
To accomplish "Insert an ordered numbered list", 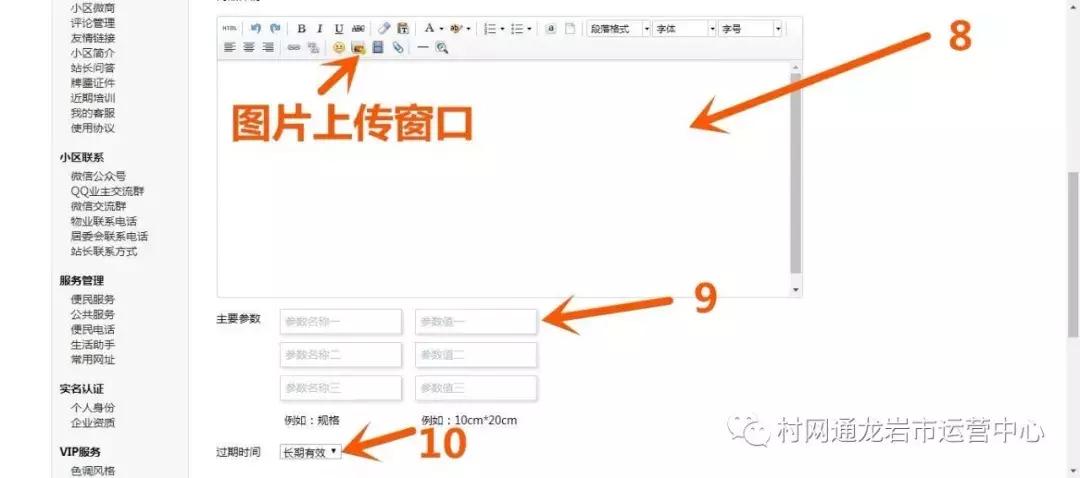I will pyautogui.click(x=490, y=28).
